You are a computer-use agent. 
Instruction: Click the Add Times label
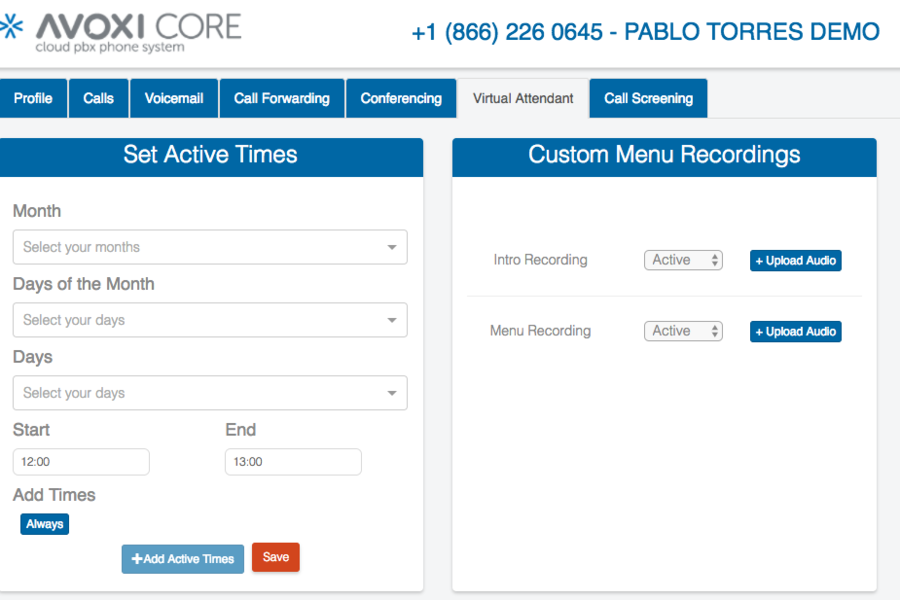[x=55, y=496]
